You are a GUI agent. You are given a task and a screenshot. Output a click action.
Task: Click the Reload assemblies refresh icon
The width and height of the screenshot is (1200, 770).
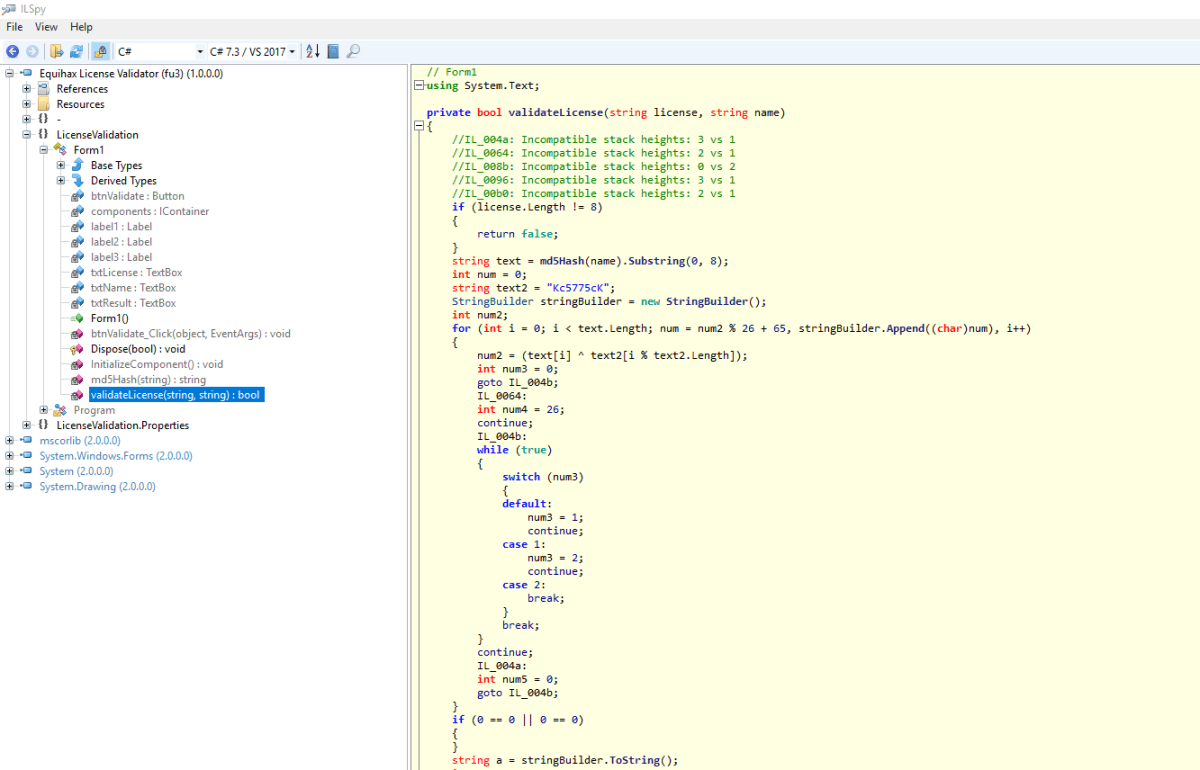pos(76,51)
